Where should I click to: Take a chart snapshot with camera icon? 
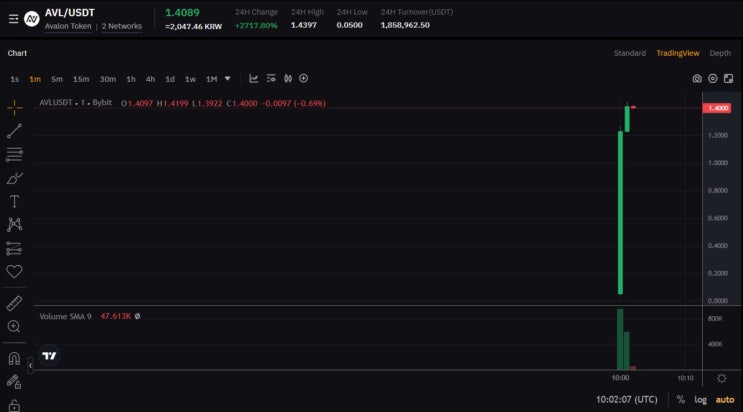[x=697, y=79]
